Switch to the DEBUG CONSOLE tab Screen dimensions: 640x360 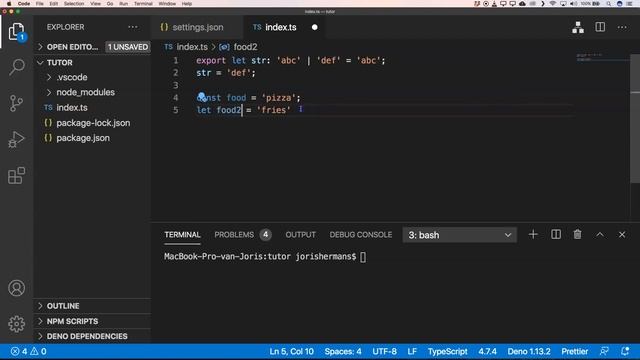point(361,235)
